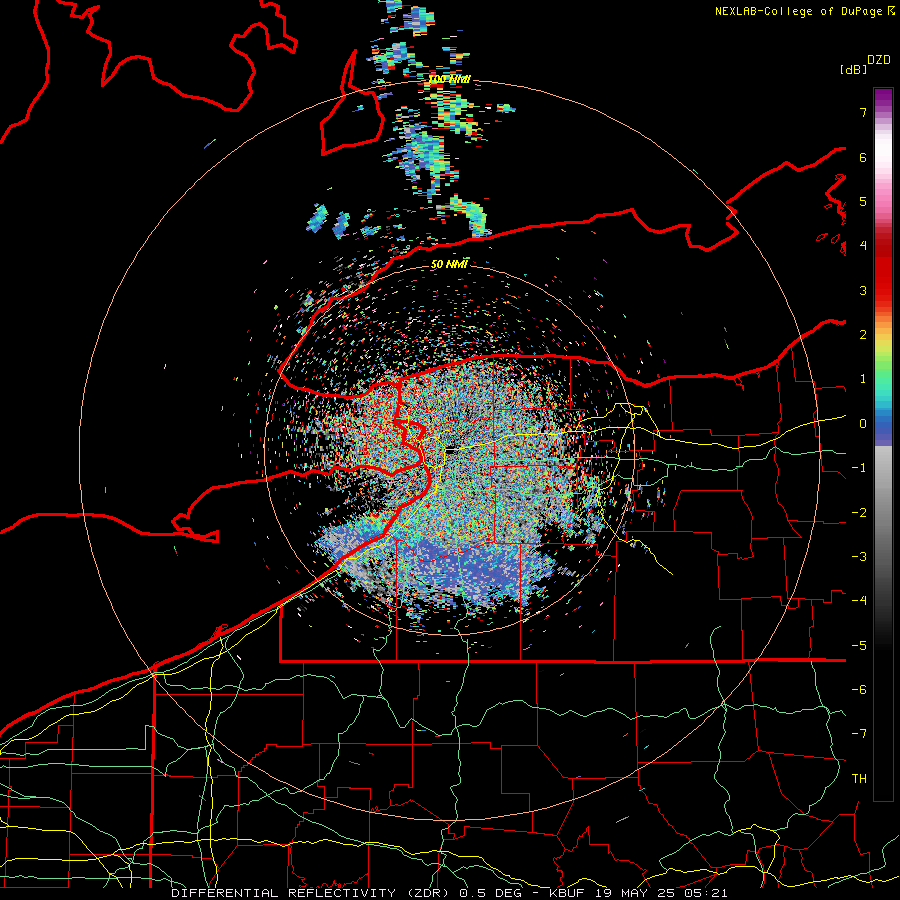Click the 7 value on color scale
This screenshot has width=900, height=900.
[x=863, y=112]
